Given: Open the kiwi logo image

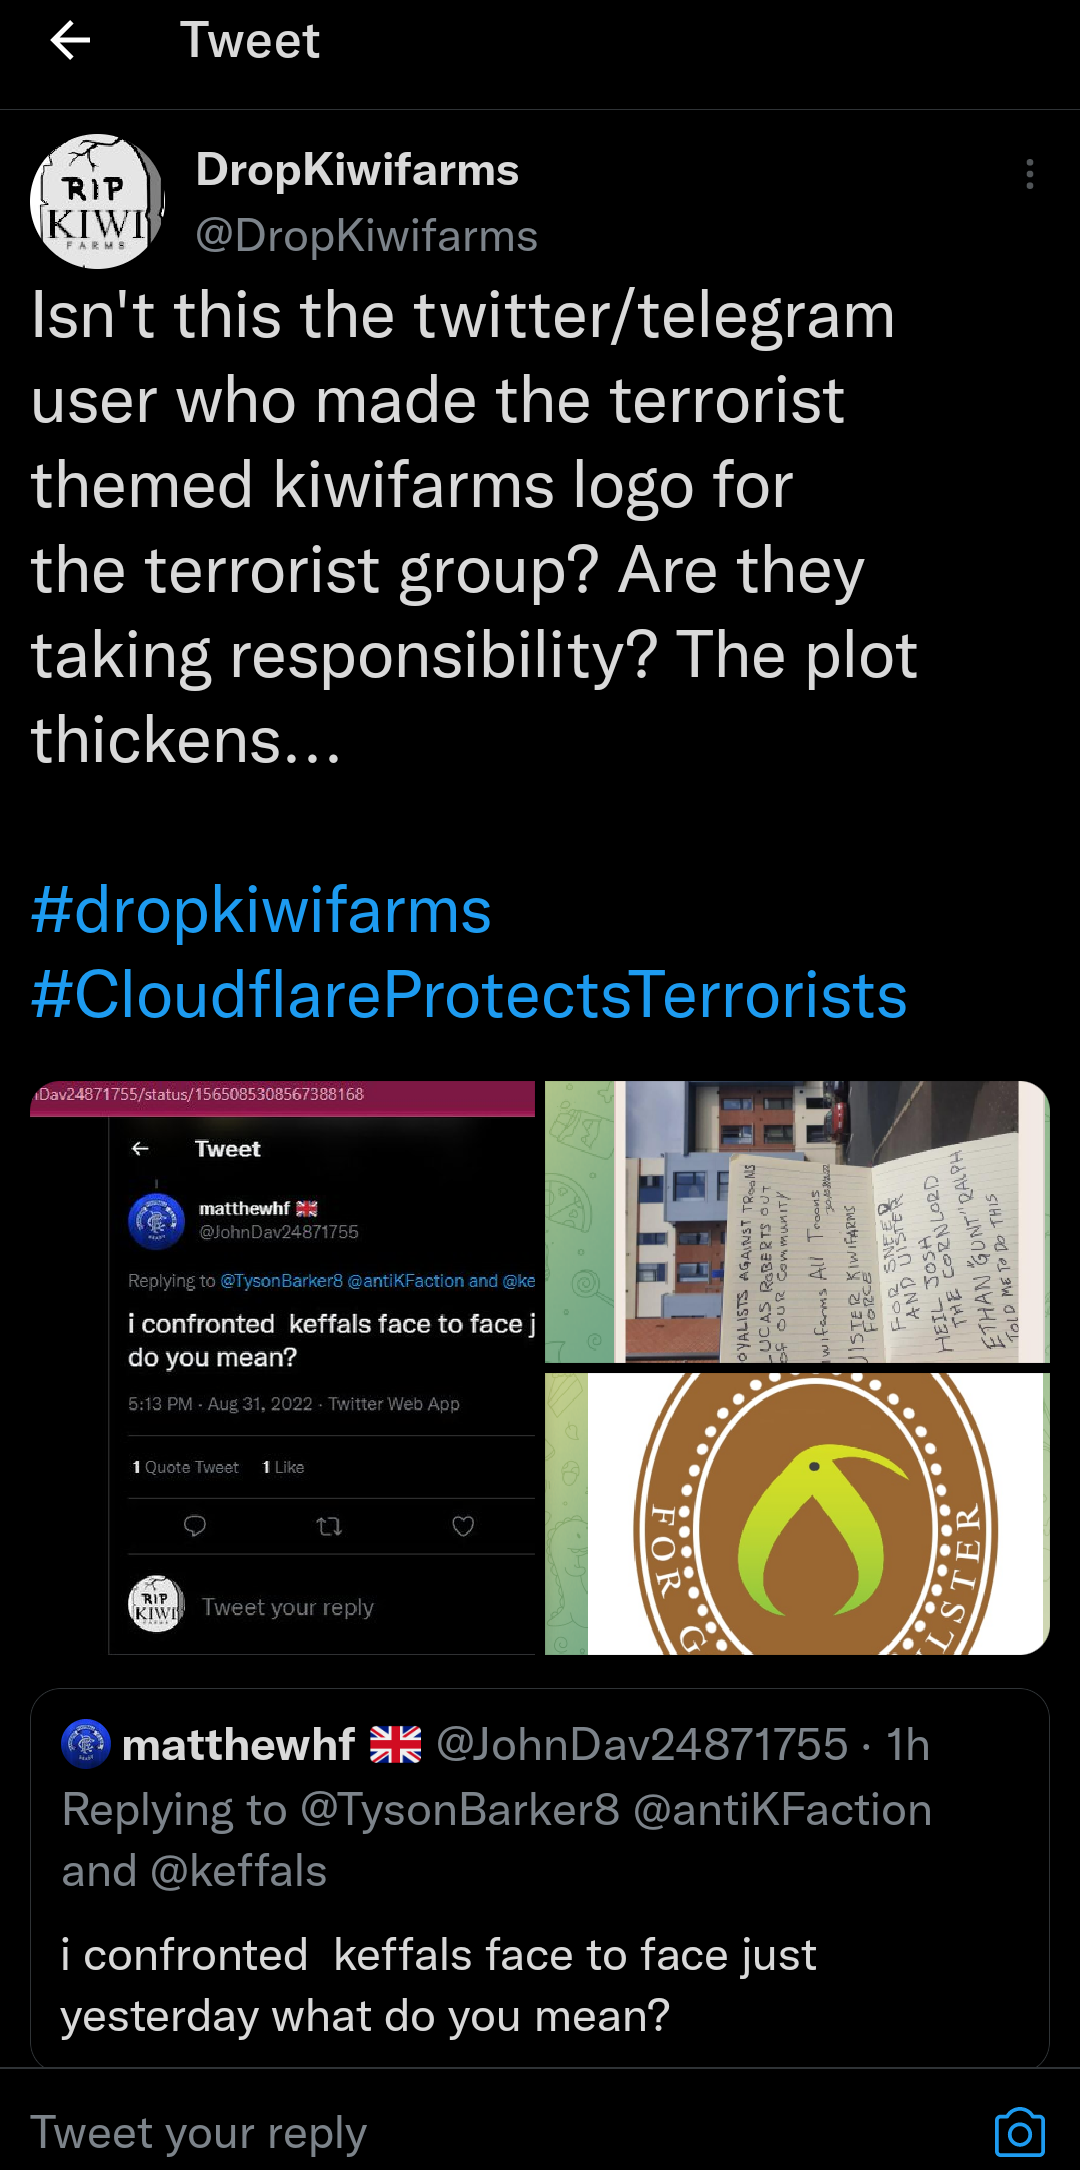Looking at the screenshot, I should pyautogui.click(x=797, y=1514).
